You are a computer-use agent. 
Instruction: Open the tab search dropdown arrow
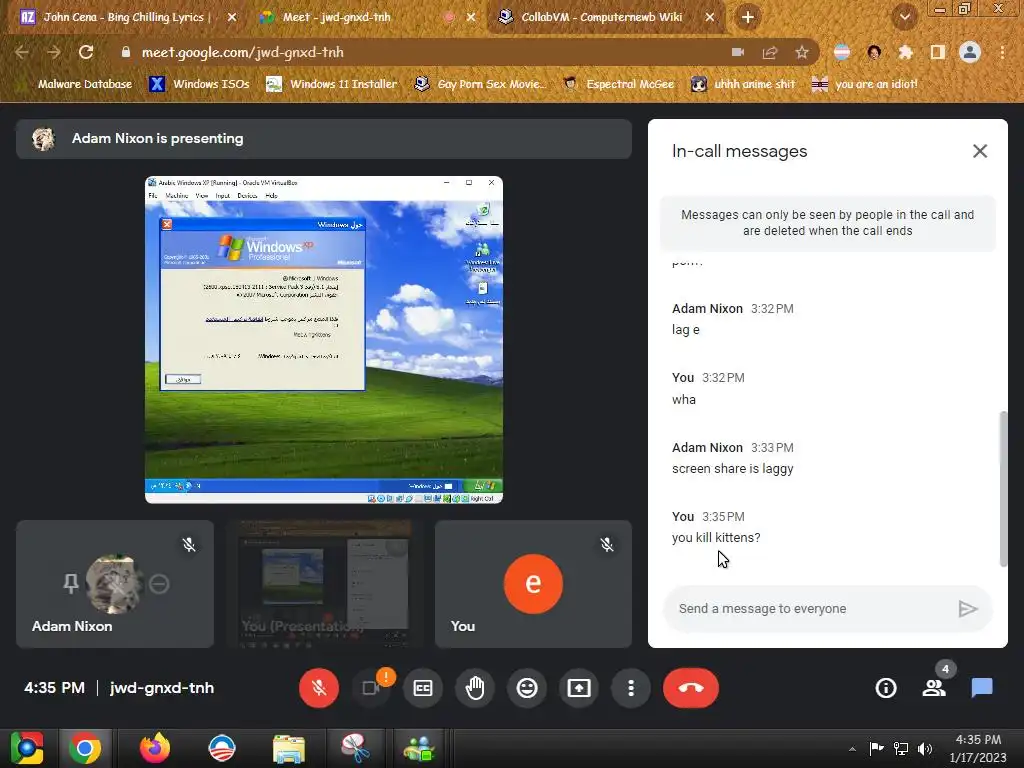[x=904, y=17]
